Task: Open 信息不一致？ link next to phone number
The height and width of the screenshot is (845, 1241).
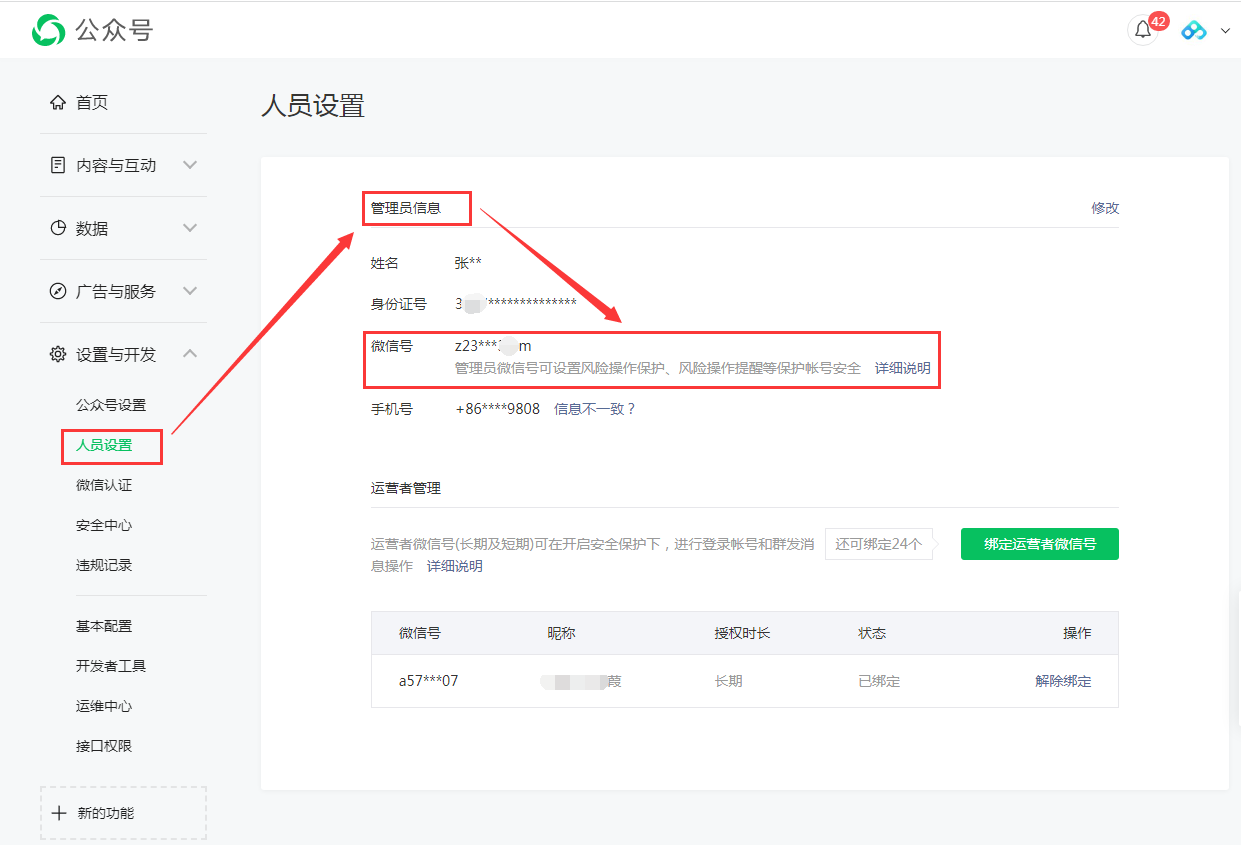Action: 595,409
